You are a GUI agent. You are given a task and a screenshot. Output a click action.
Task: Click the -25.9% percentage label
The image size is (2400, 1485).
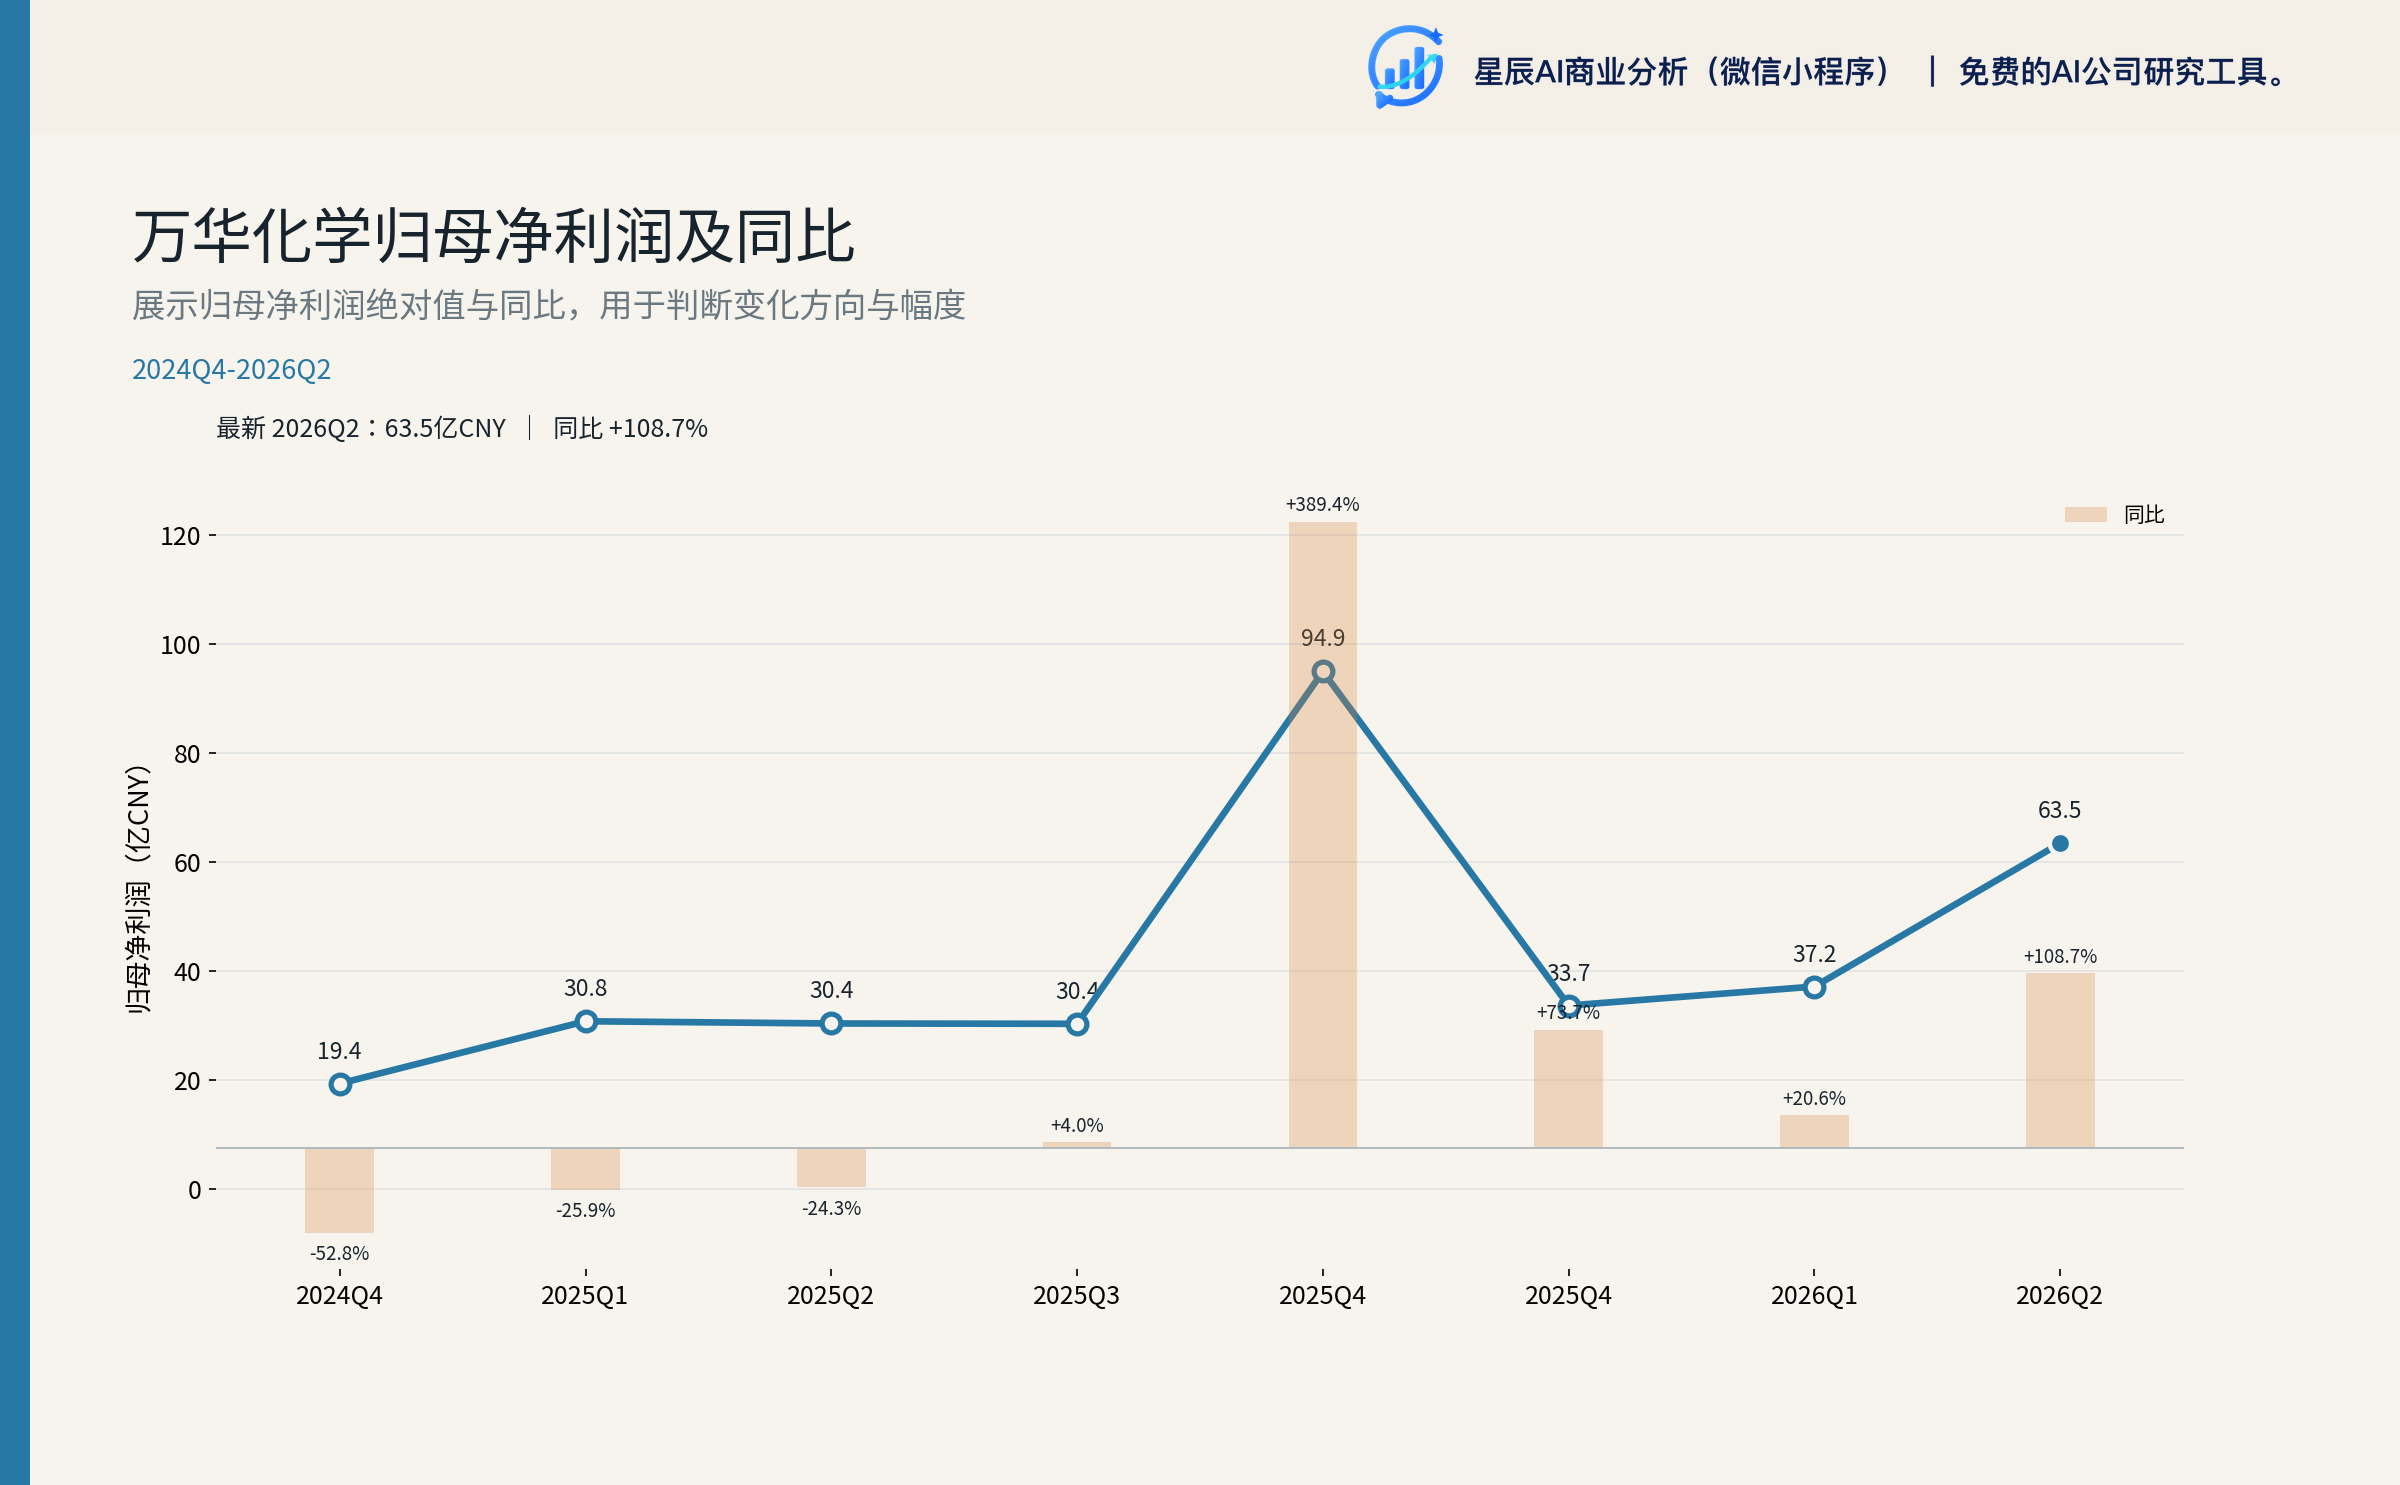586,1210
